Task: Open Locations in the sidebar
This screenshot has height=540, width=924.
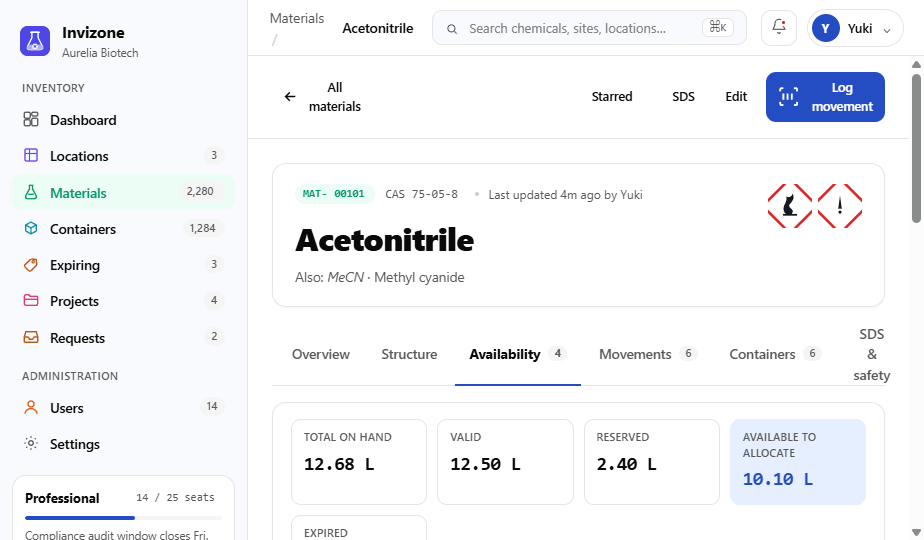Action: [123, 156]
